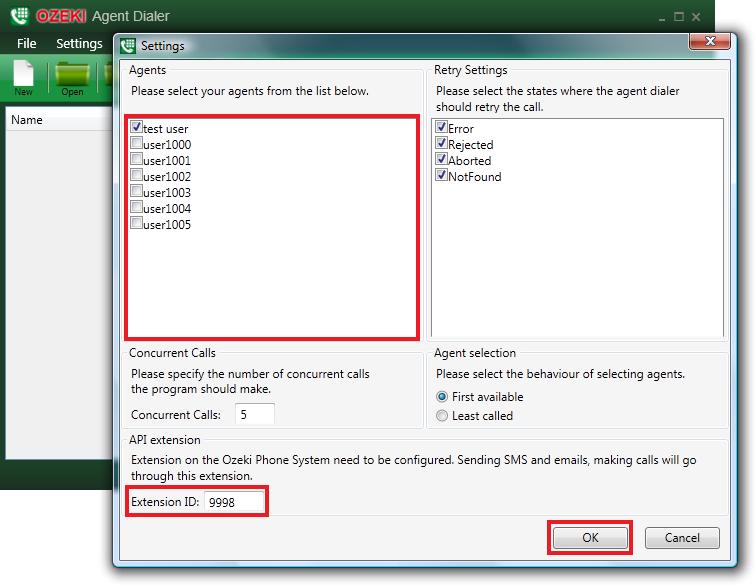Screen dimensions: 756x585
Task: Confirm settings with OK button
Action: 590,537
